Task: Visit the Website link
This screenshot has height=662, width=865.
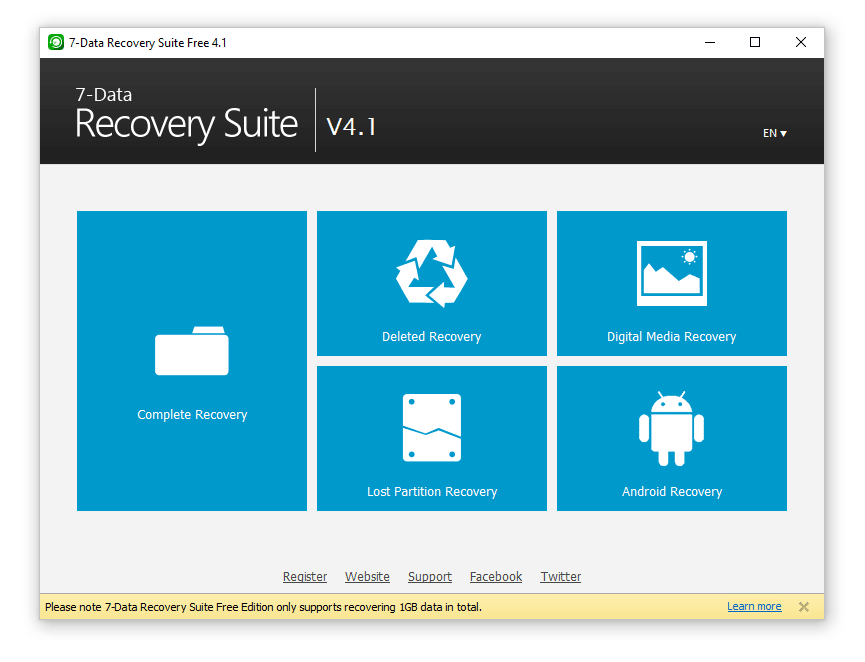Action: (367, 576)
